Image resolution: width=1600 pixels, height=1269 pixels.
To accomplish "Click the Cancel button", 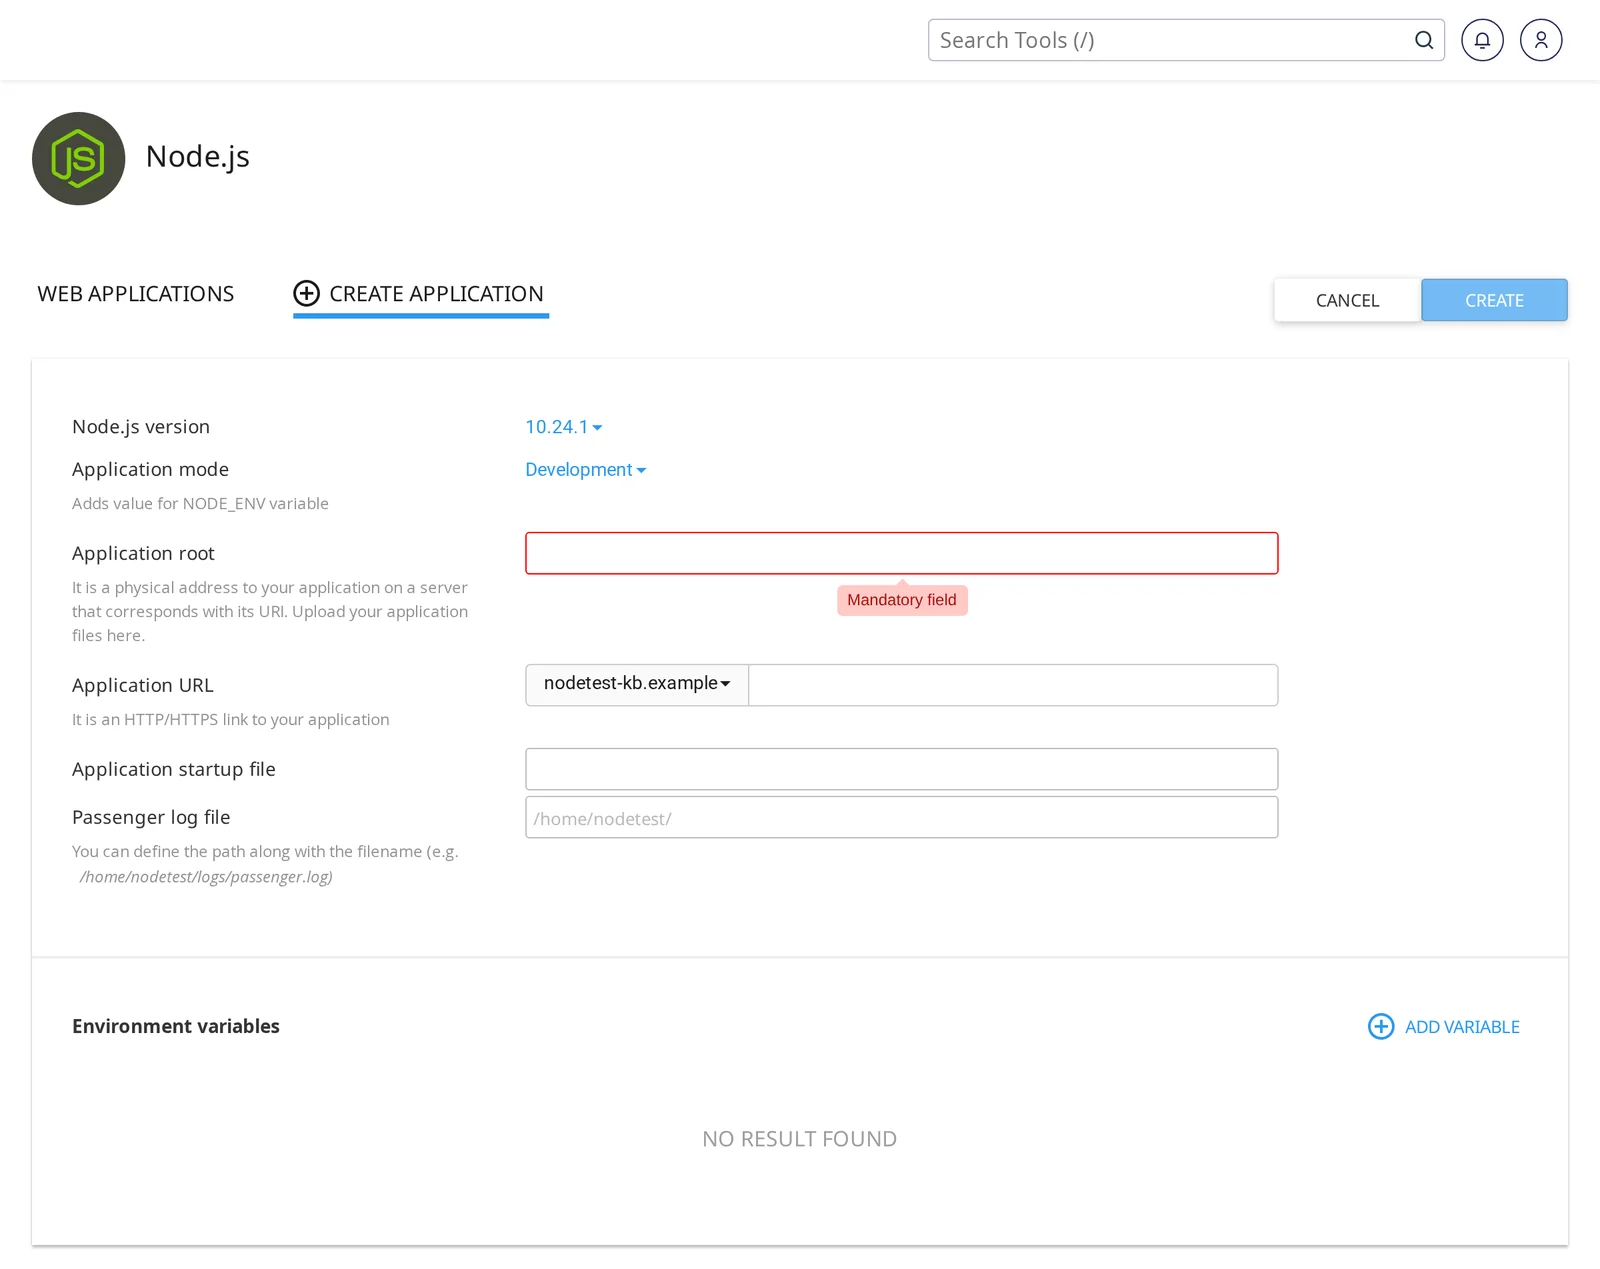I will [1347, 300].
